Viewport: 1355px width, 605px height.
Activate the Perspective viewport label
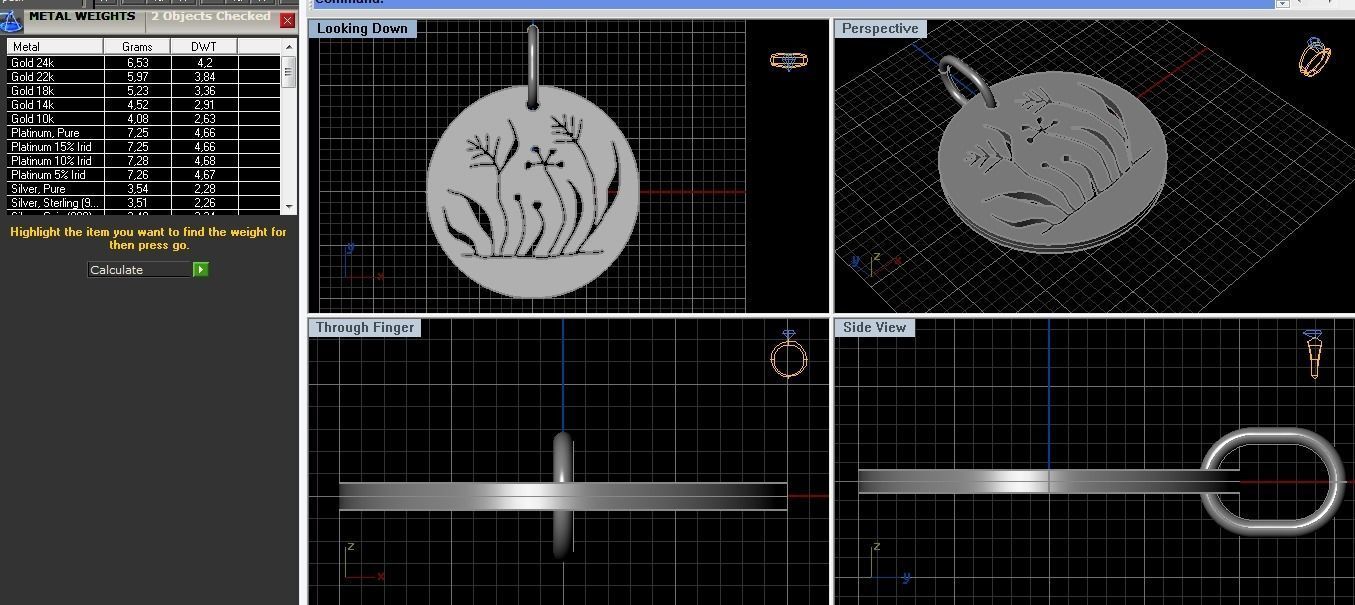880,28
